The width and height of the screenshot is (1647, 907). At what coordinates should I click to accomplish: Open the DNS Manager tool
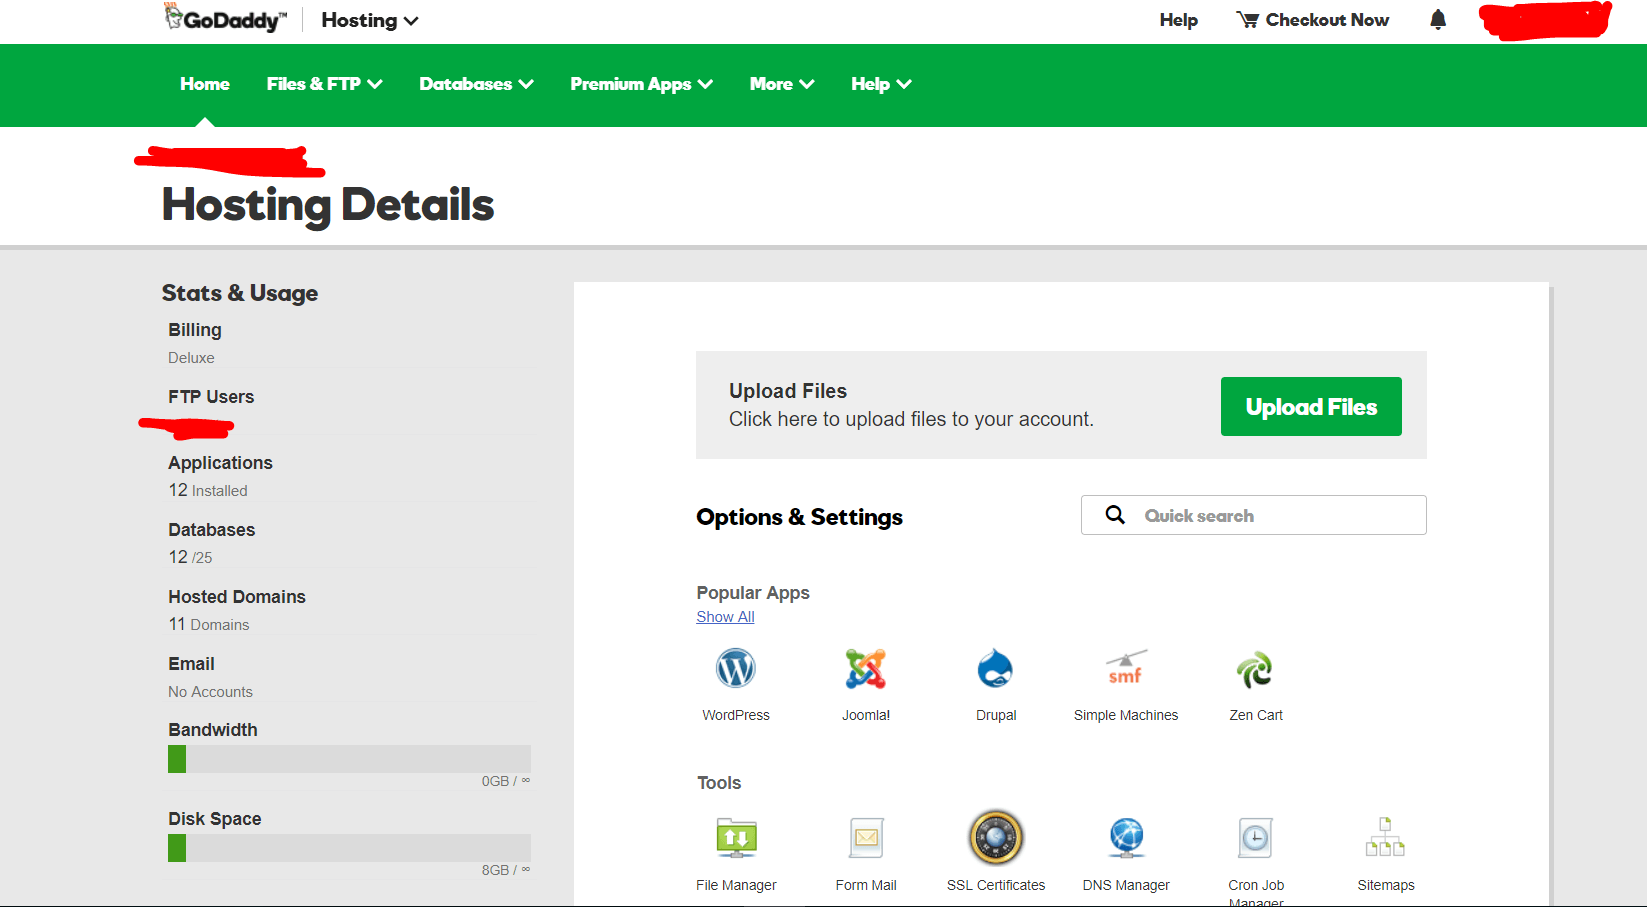(x=1126, y=838)
